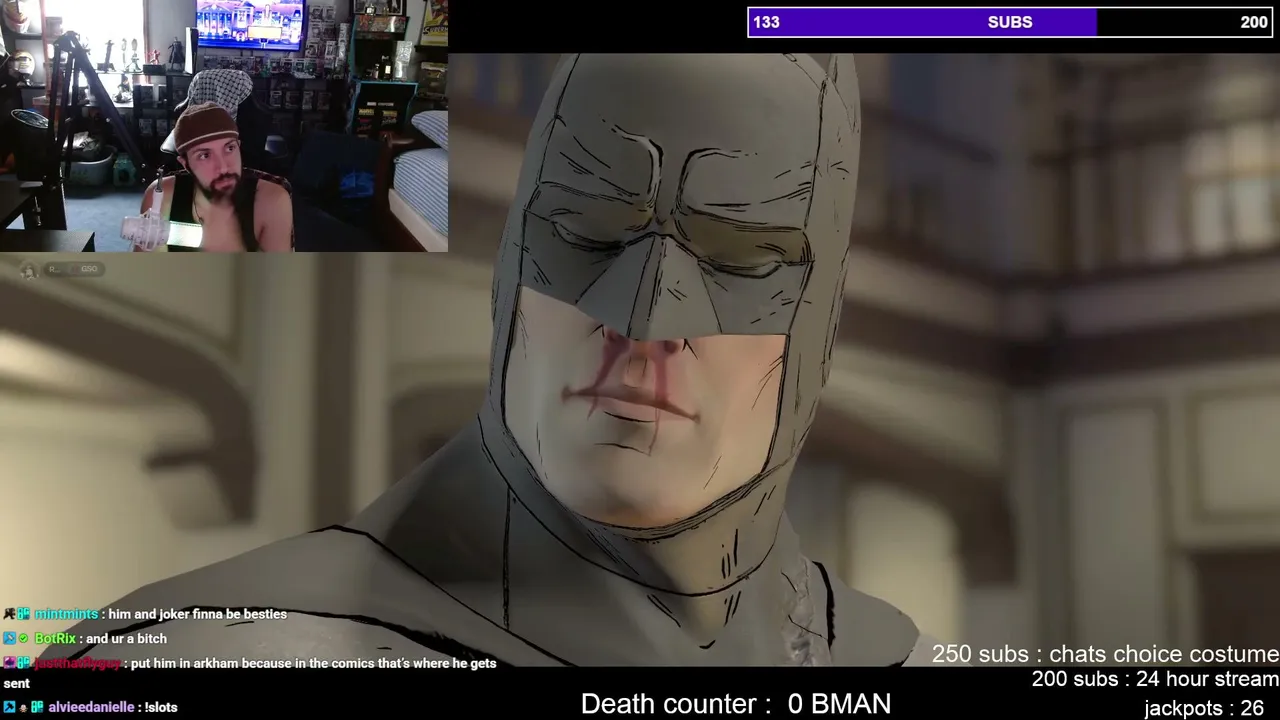
Task: Click the green verified checkmark beside BotRix
Action: pyautogui.click(x=24, y=638)
